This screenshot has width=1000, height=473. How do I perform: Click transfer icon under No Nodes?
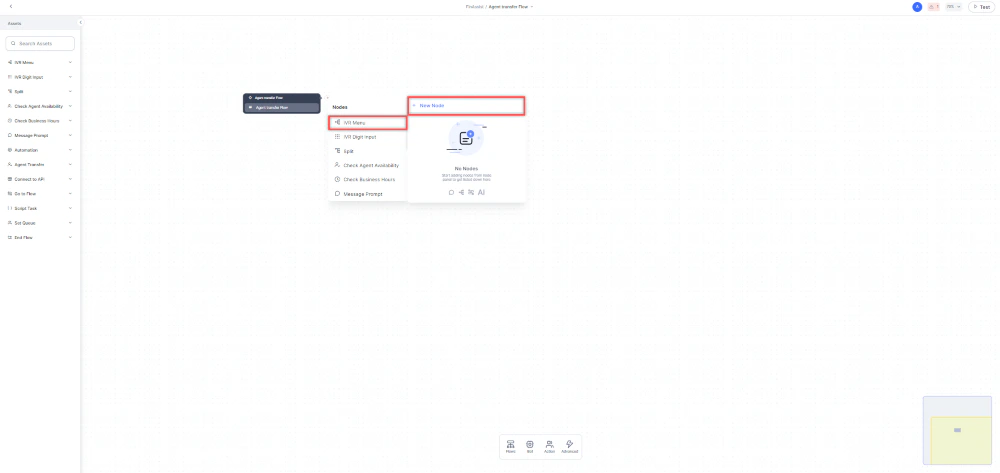(471, 192)
